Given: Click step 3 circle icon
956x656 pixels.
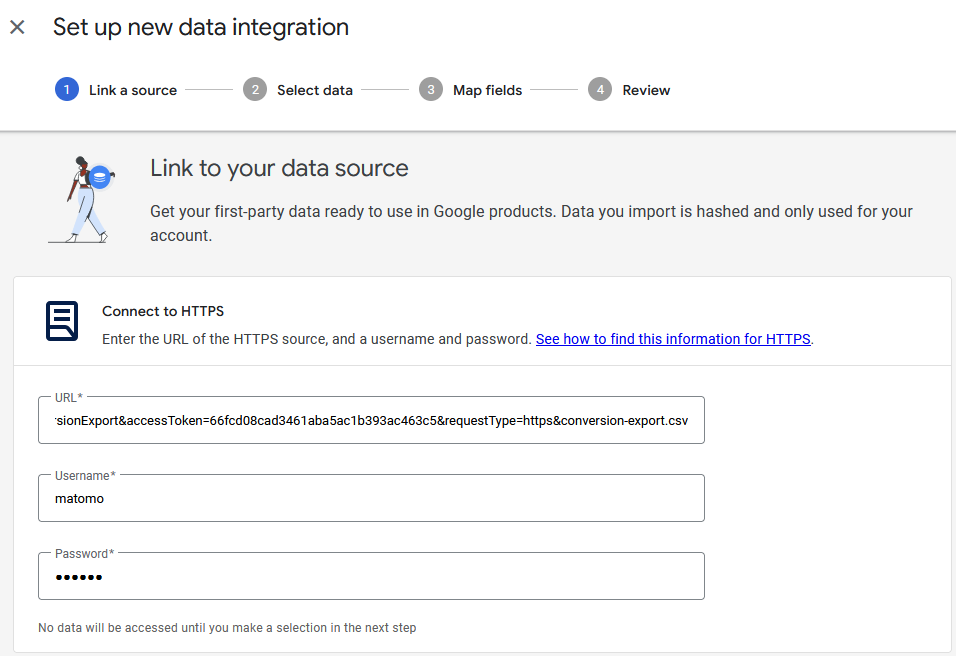Looking at the screenshot, I should pyautogui.click(x=430, y=89).
